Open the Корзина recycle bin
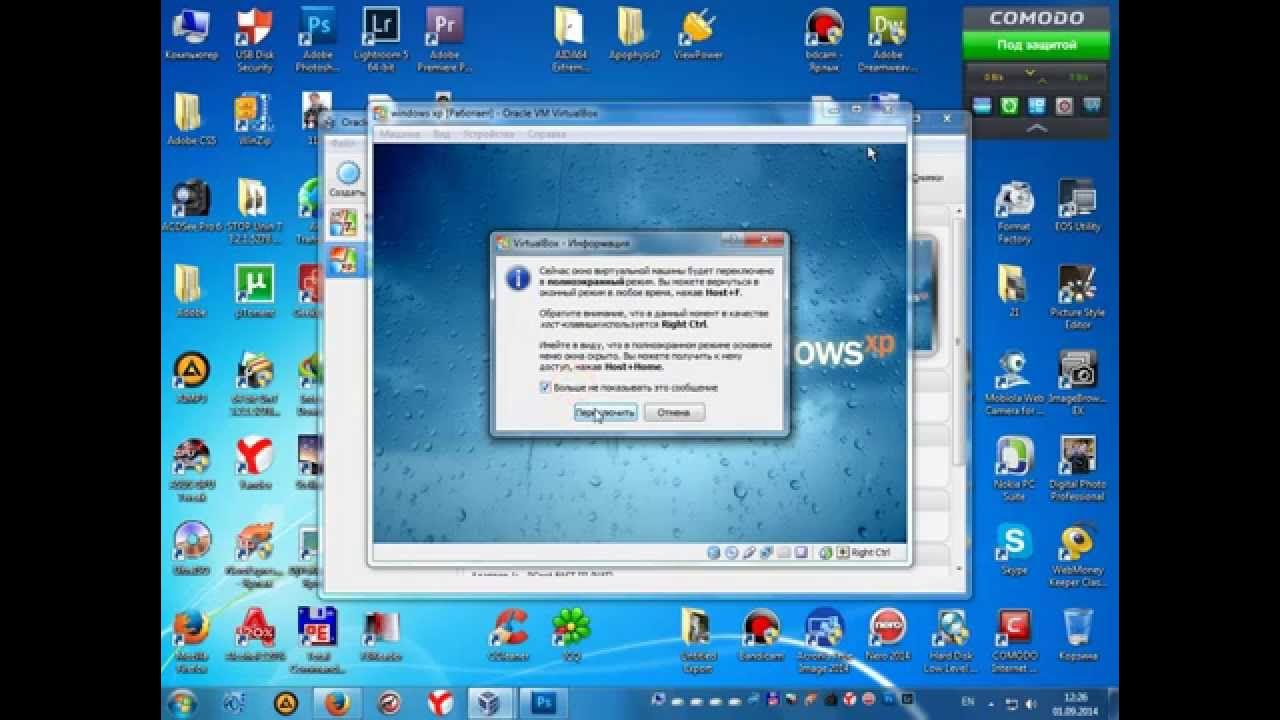 pyautogui.click(x=1077, y=635)
